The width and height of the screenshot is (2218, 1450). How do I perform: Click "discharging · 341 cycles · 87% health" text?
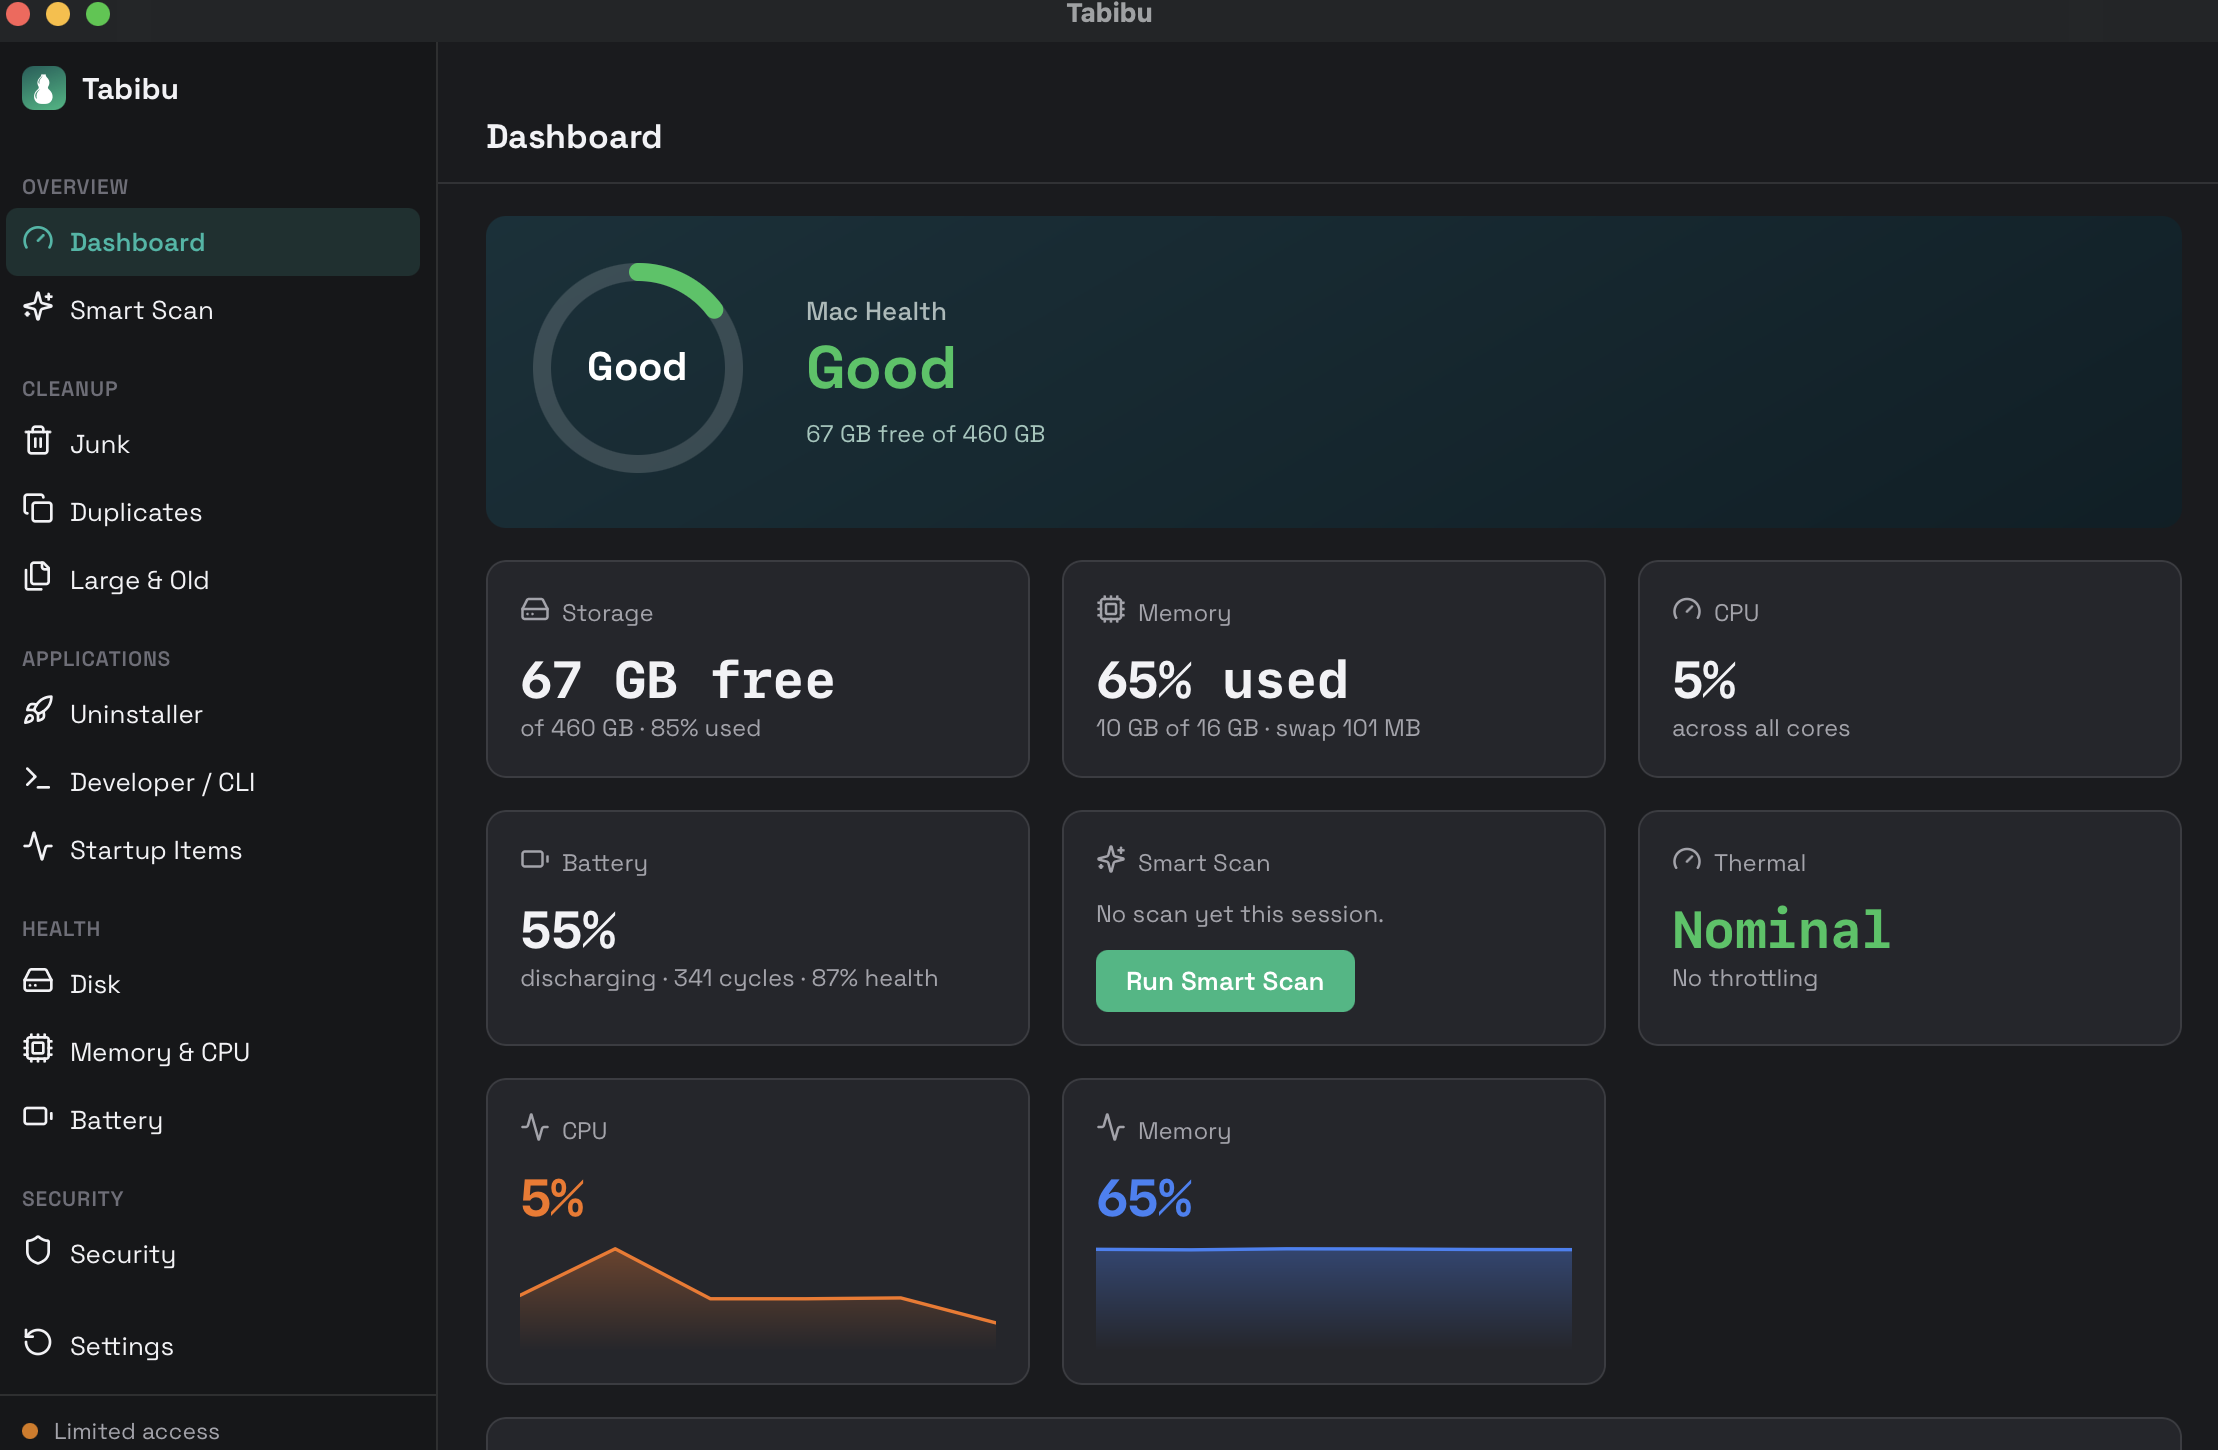coord(729,978)
